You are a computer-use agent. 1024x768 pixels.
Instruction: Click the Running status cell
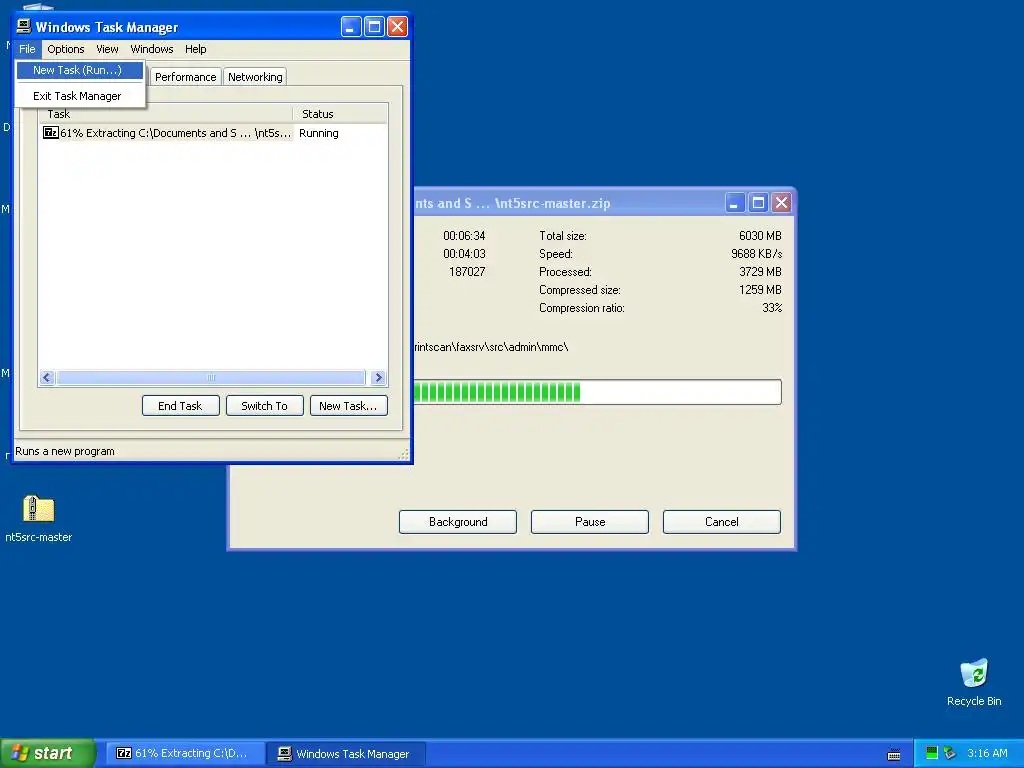(319, 133)
